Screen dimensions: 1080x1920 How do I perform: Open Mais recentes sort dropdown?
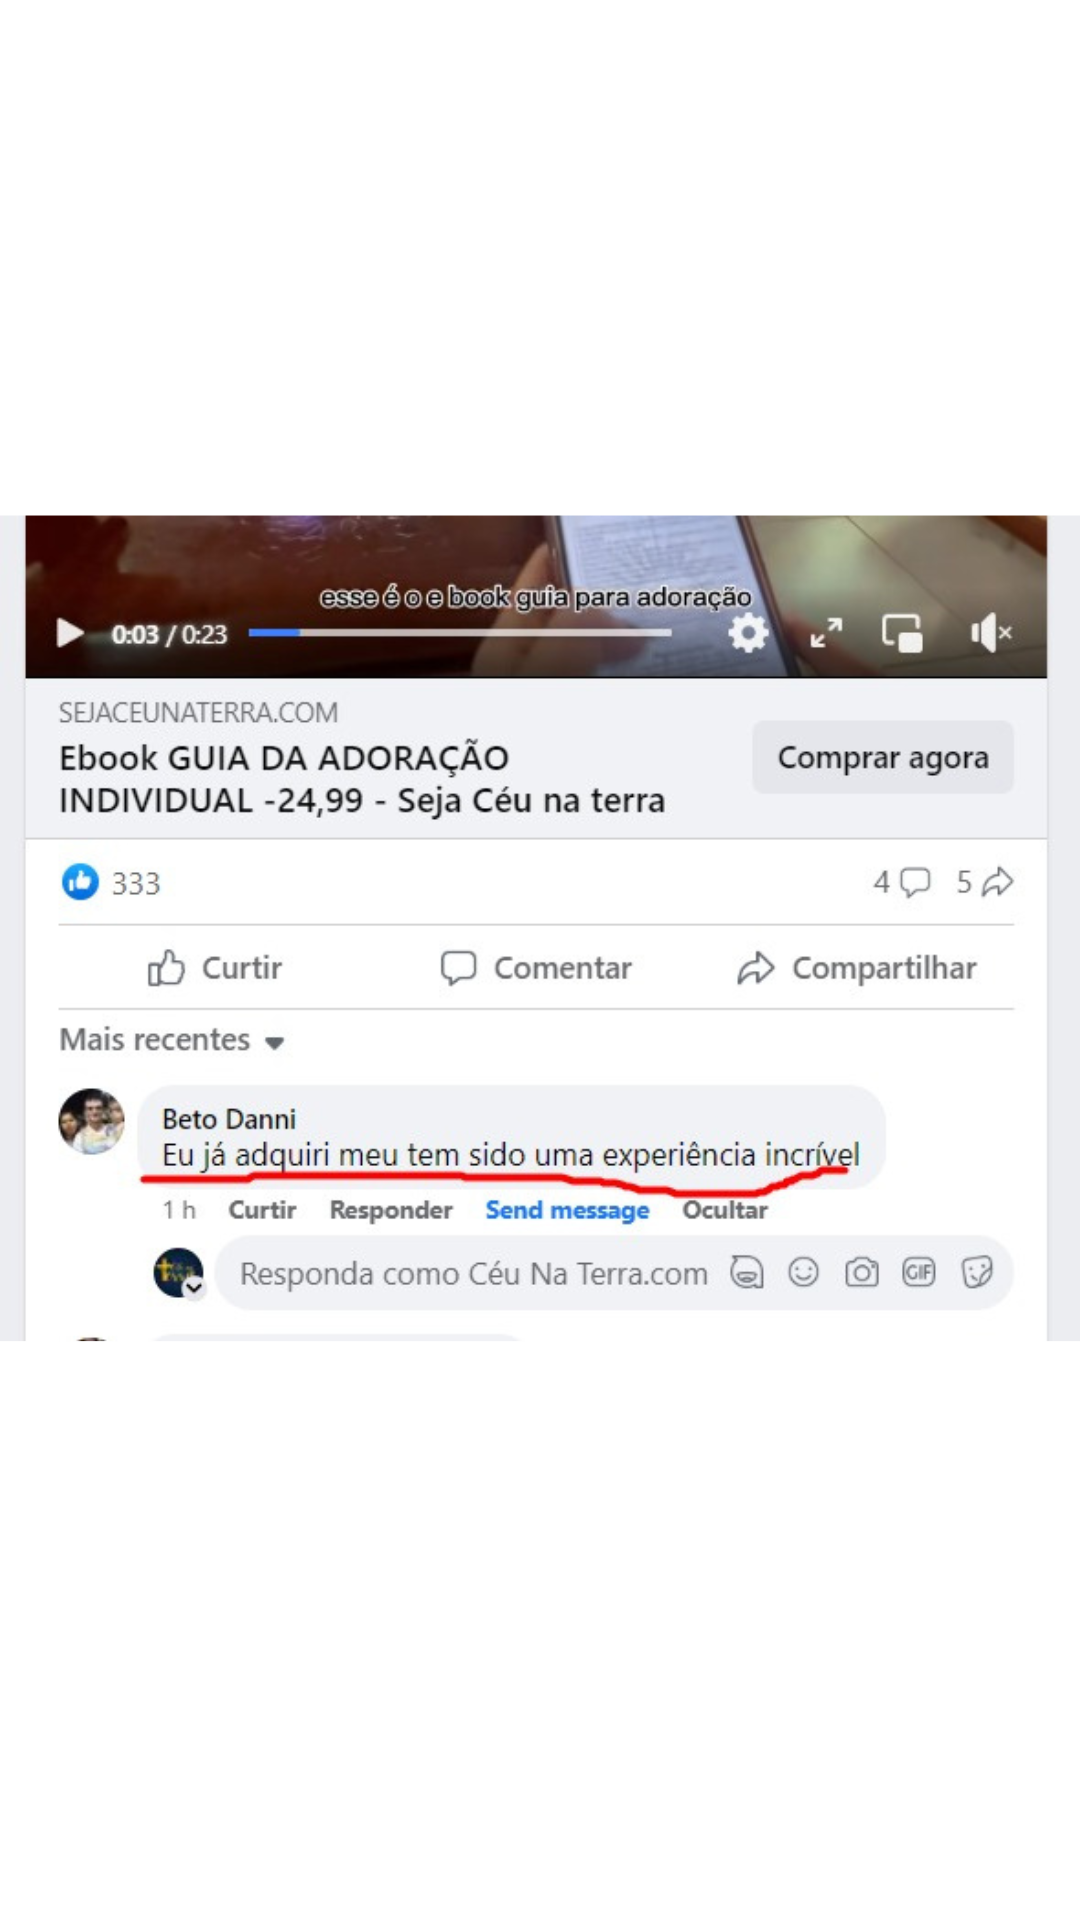[172, 1040]
